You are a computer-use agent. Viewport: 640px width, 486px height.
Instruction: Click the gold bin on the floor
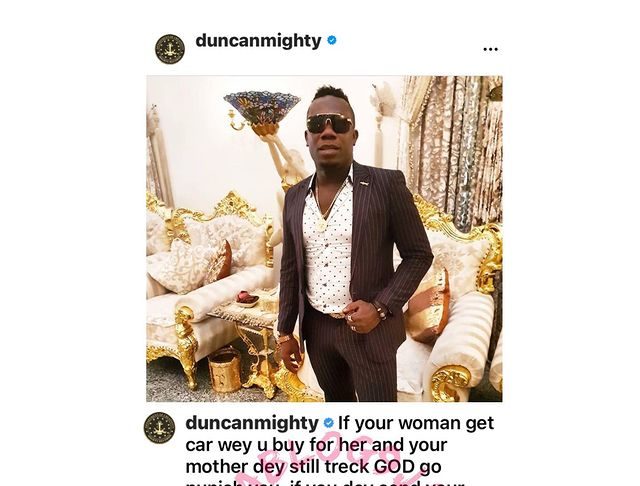225,371
